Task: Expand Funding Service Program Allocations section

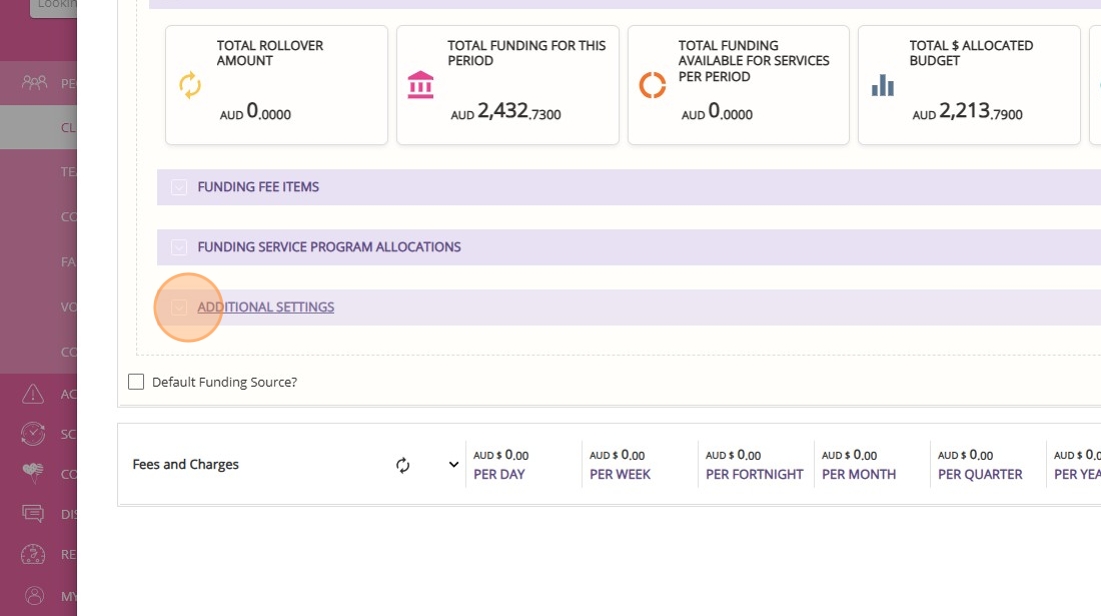Action: tap(179, 247)
